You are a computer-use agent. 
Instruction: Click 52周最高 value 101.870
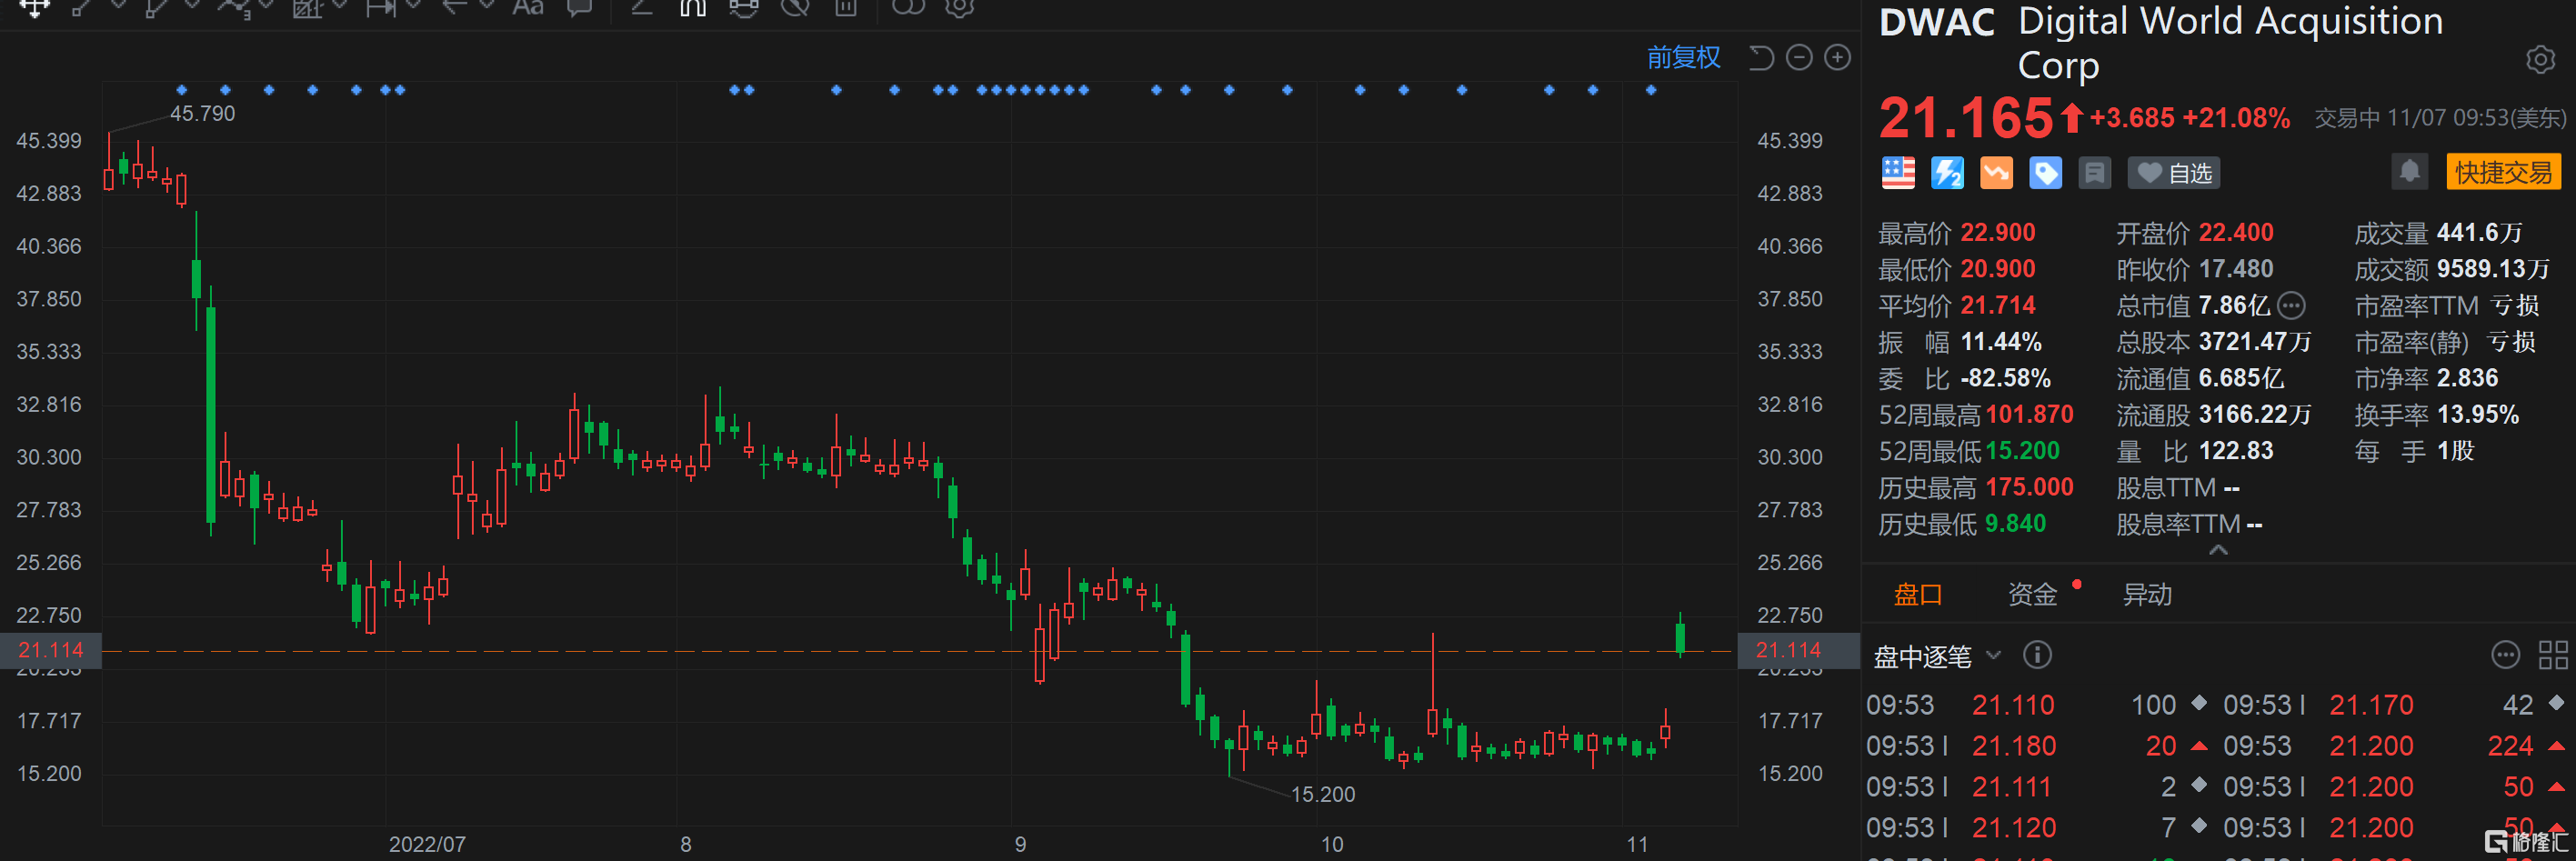[x=2029, y=415]
